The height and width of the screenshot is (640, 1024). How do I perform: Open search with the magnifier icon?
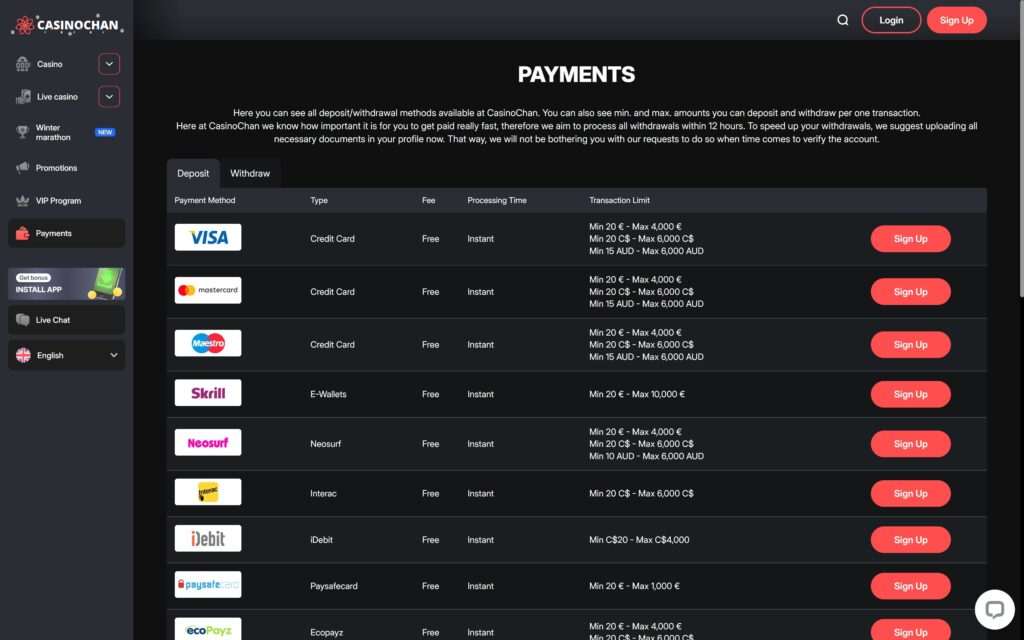843,19
